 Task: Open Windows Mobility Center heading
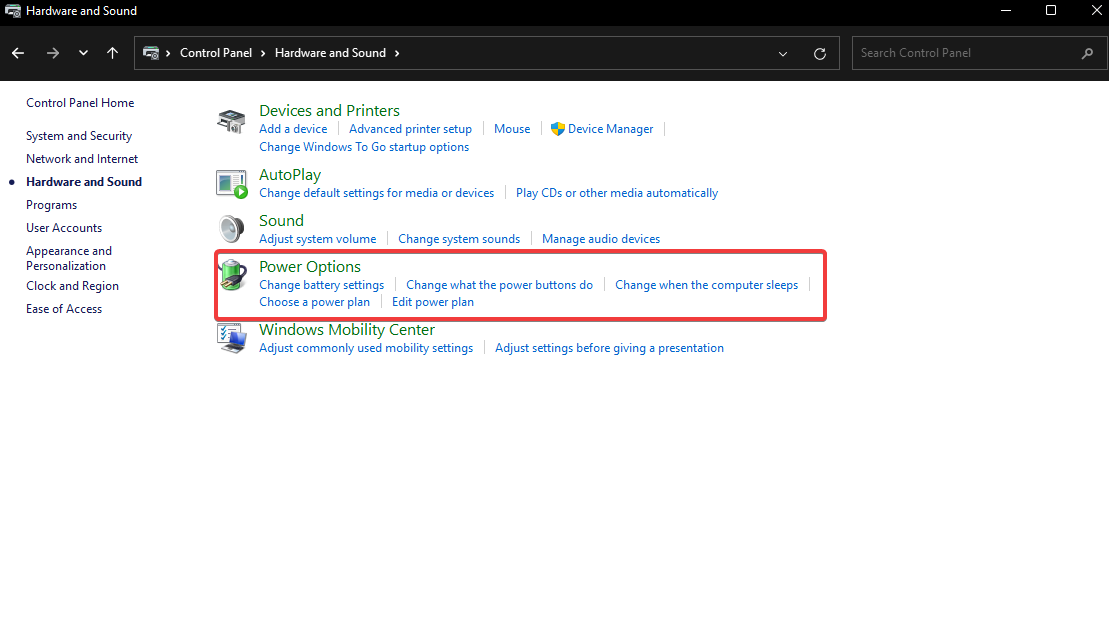coord(347,330)
